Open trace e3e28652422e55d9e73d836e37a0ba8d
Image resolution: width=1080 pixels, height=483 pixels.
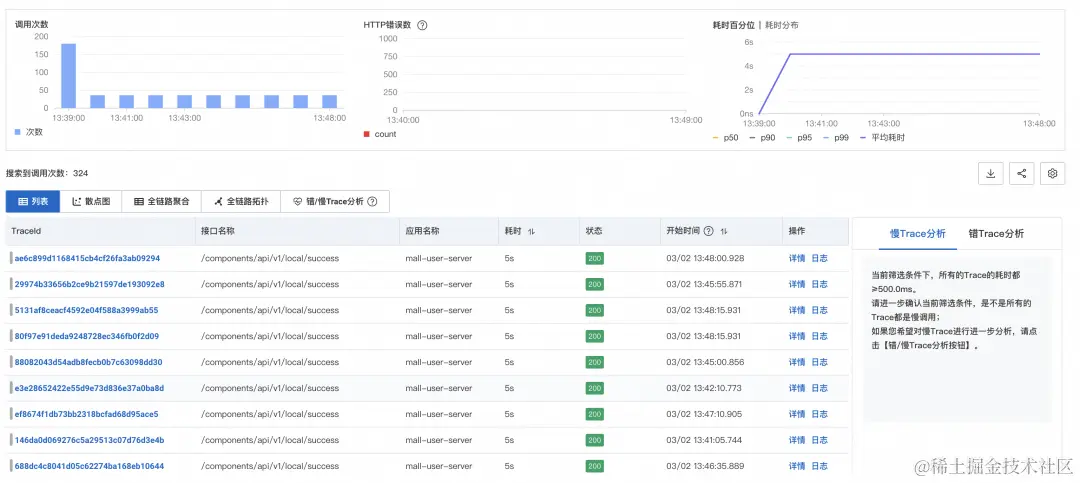coord(90,388)
